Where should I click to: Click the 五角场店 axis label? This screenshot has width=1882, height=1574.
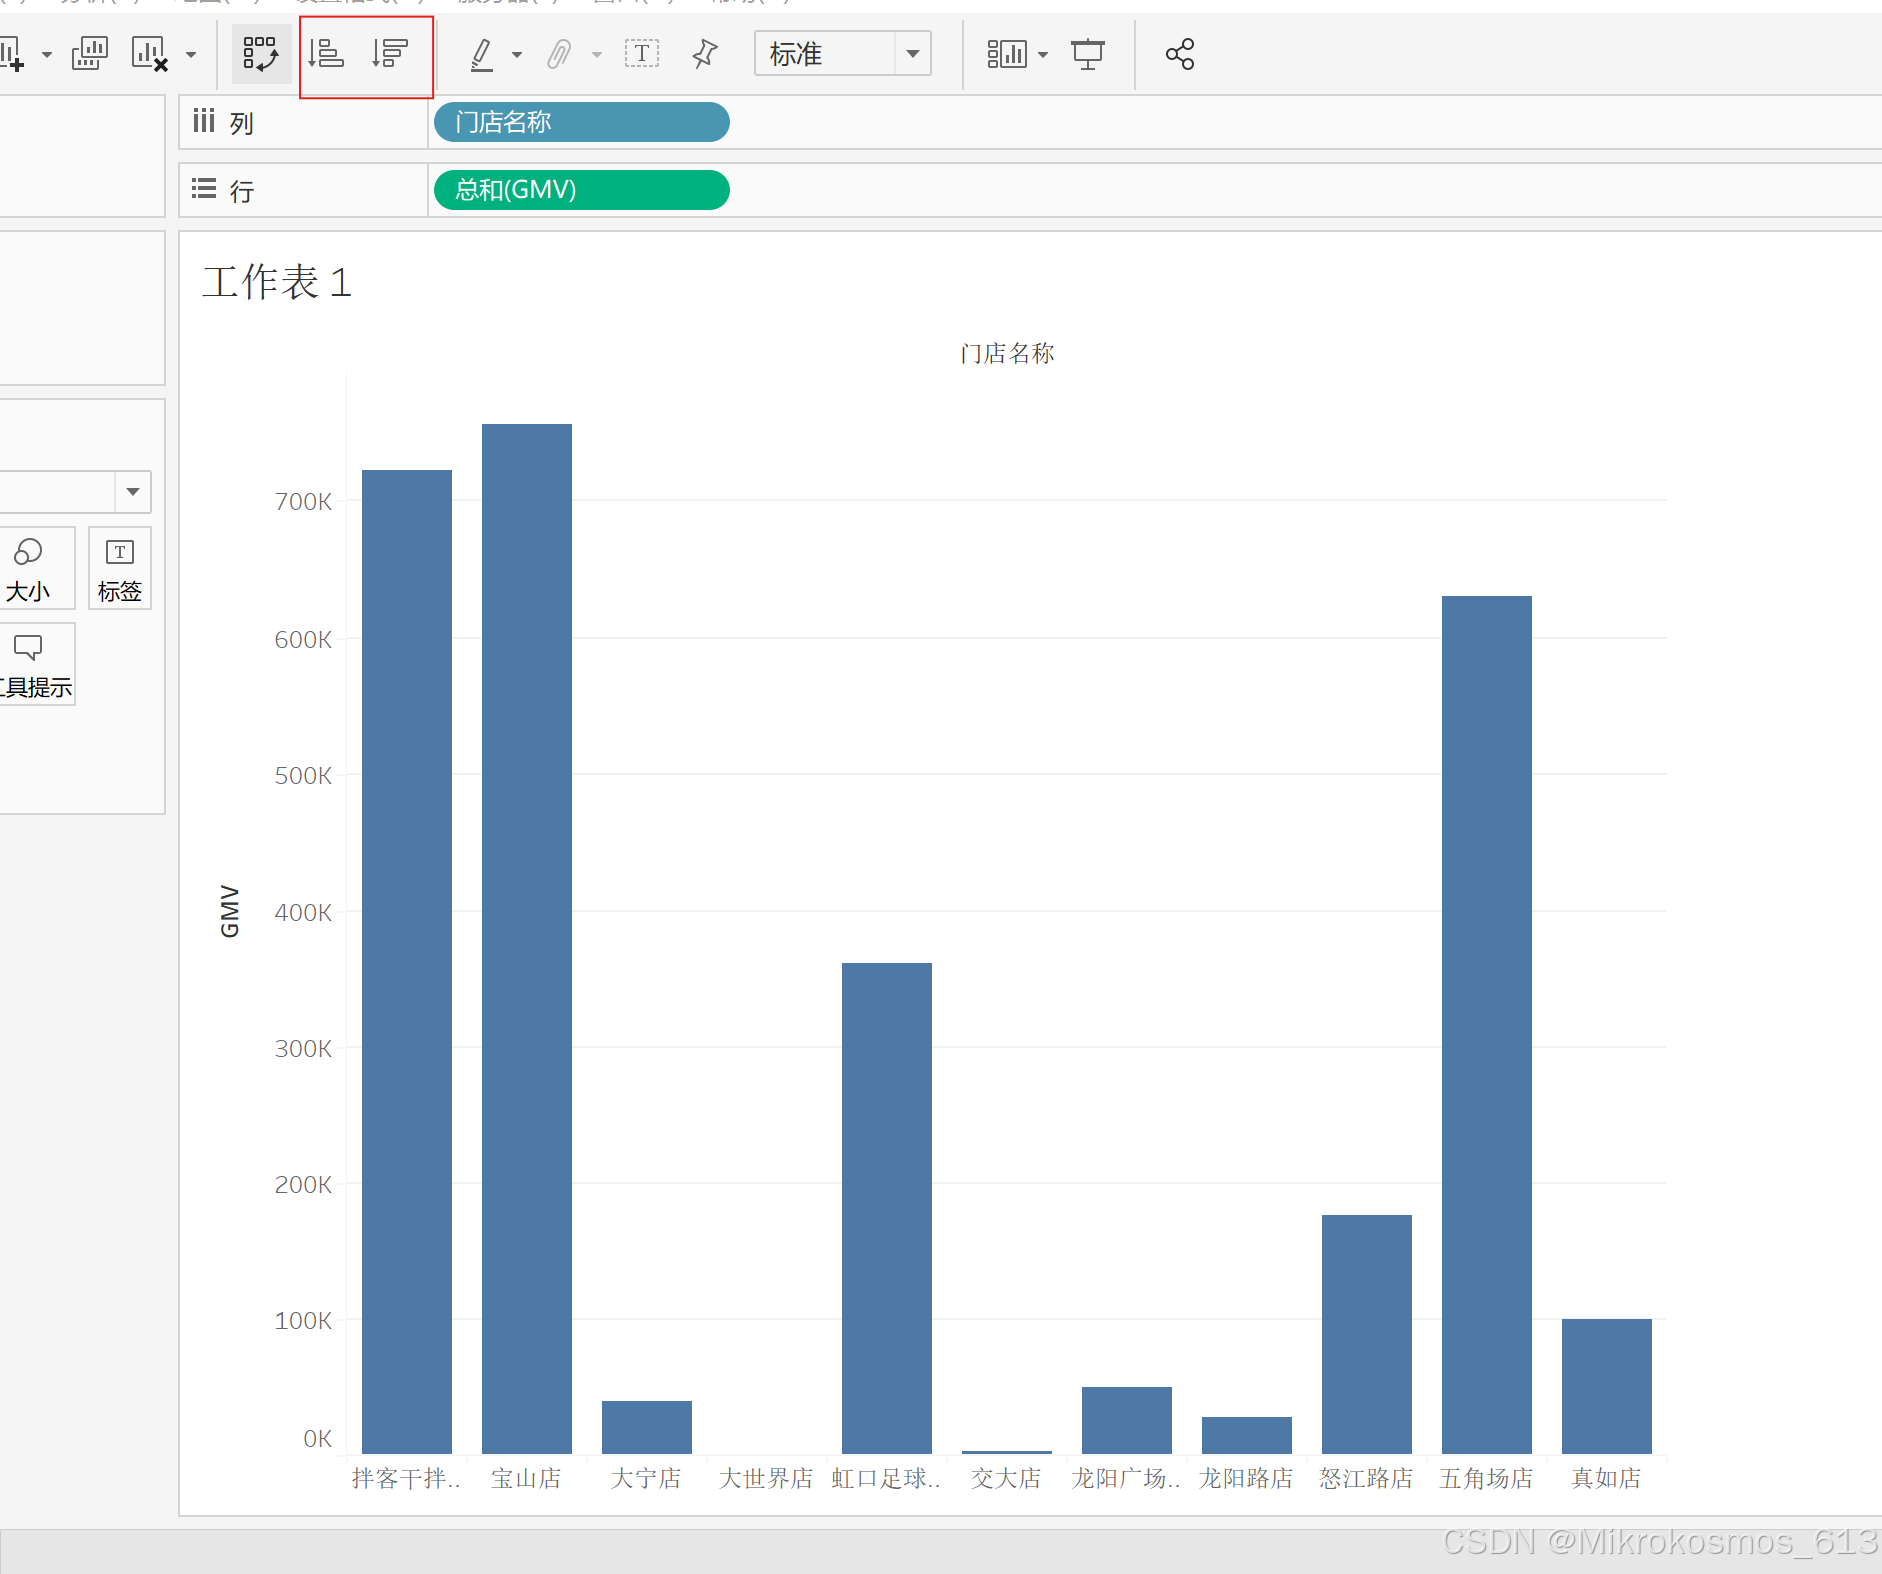coord(1486,1478)
